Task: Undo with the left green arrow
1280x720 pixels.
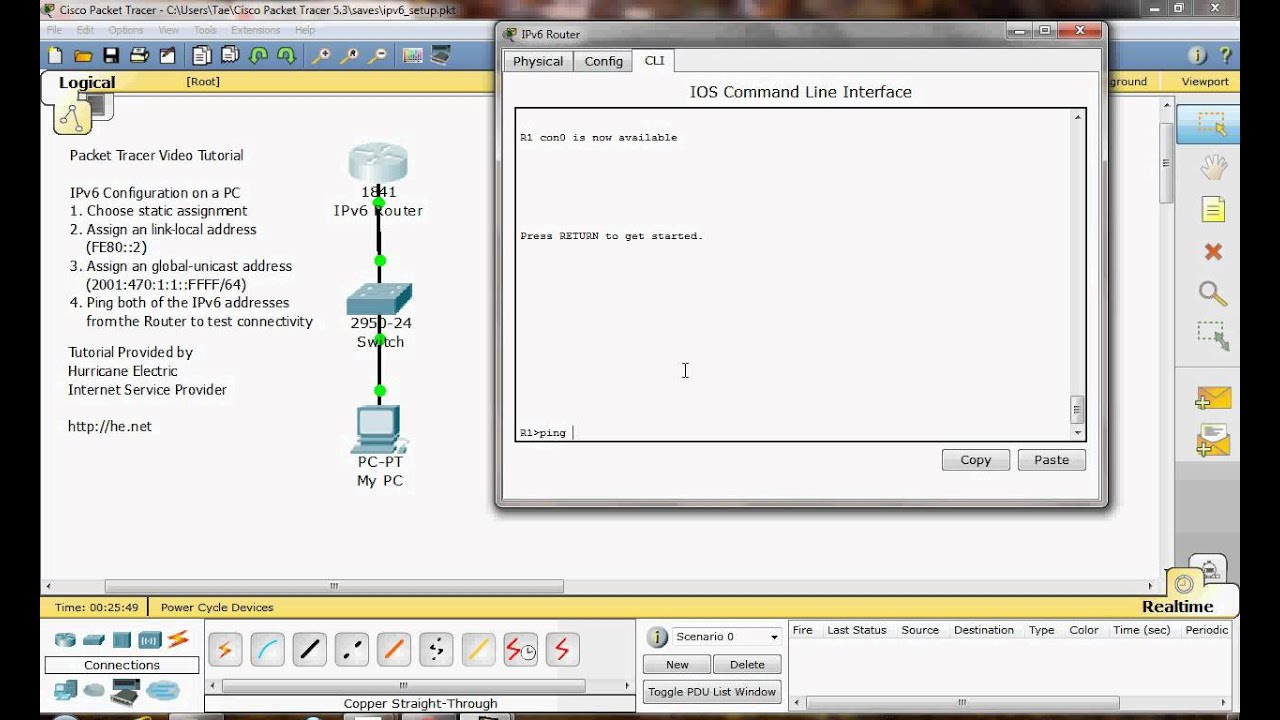Action: click(x=258, y=56)
